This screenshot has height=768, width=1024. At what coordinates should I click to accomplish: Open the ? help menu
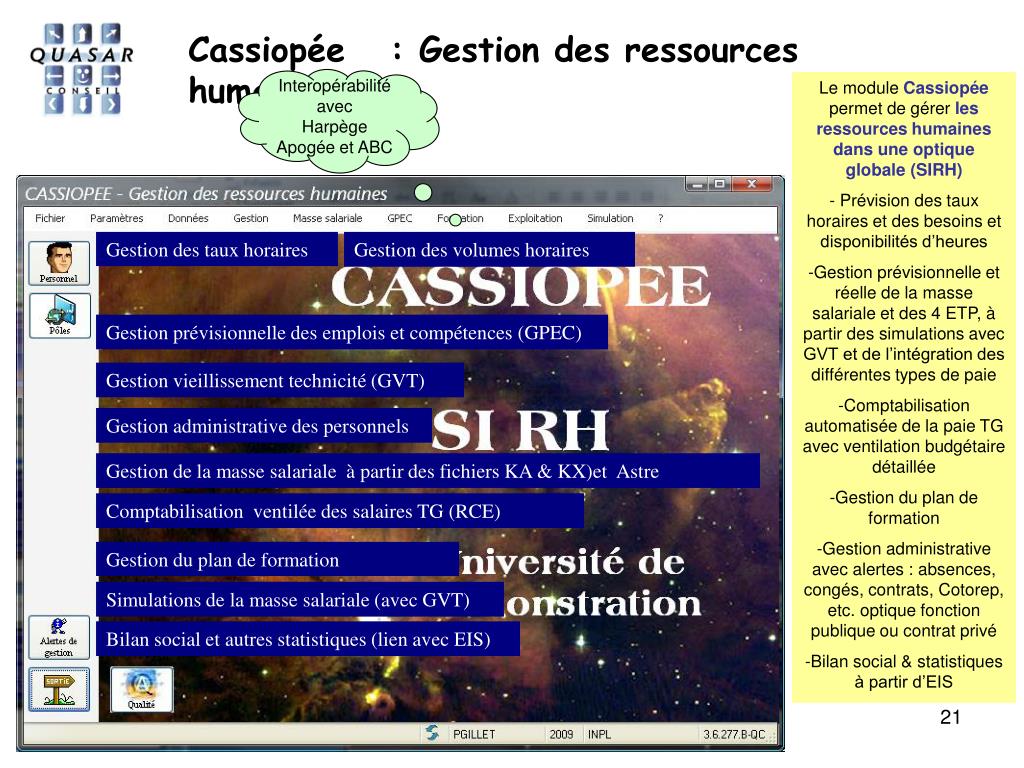[661, 218]
